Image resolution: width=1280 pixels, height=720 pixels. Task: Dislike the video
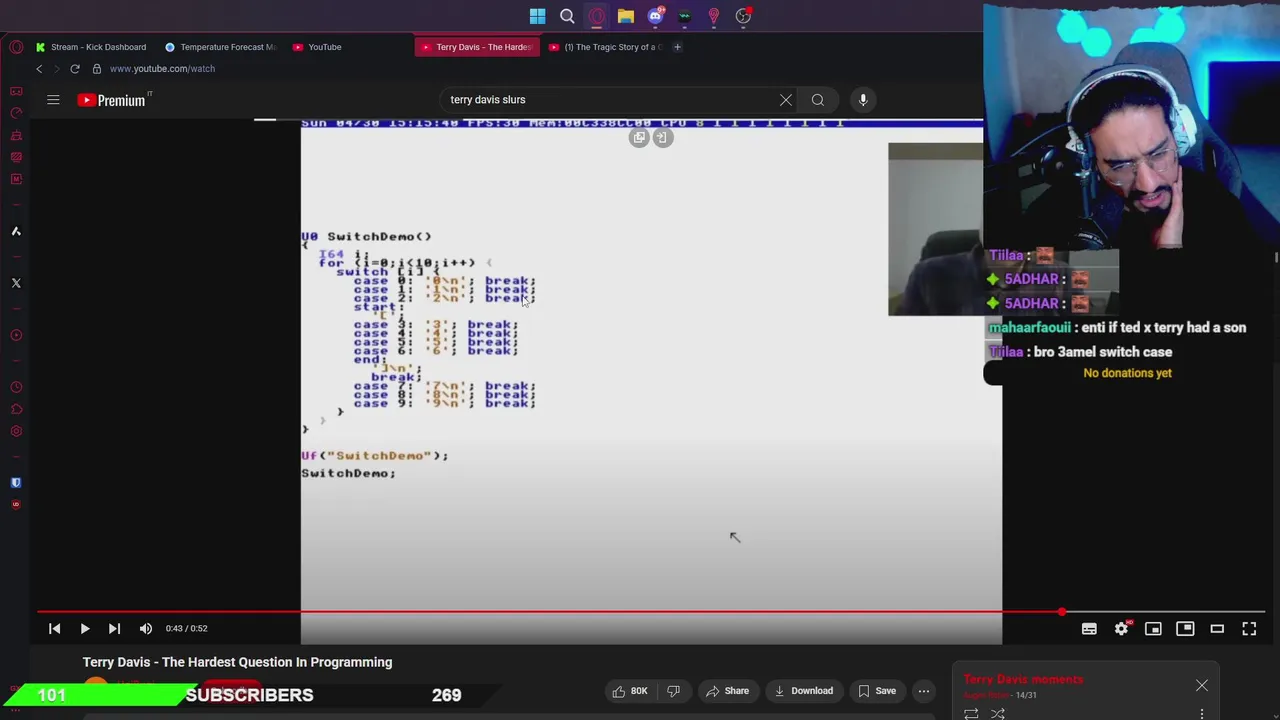click(x=673, y=691)
